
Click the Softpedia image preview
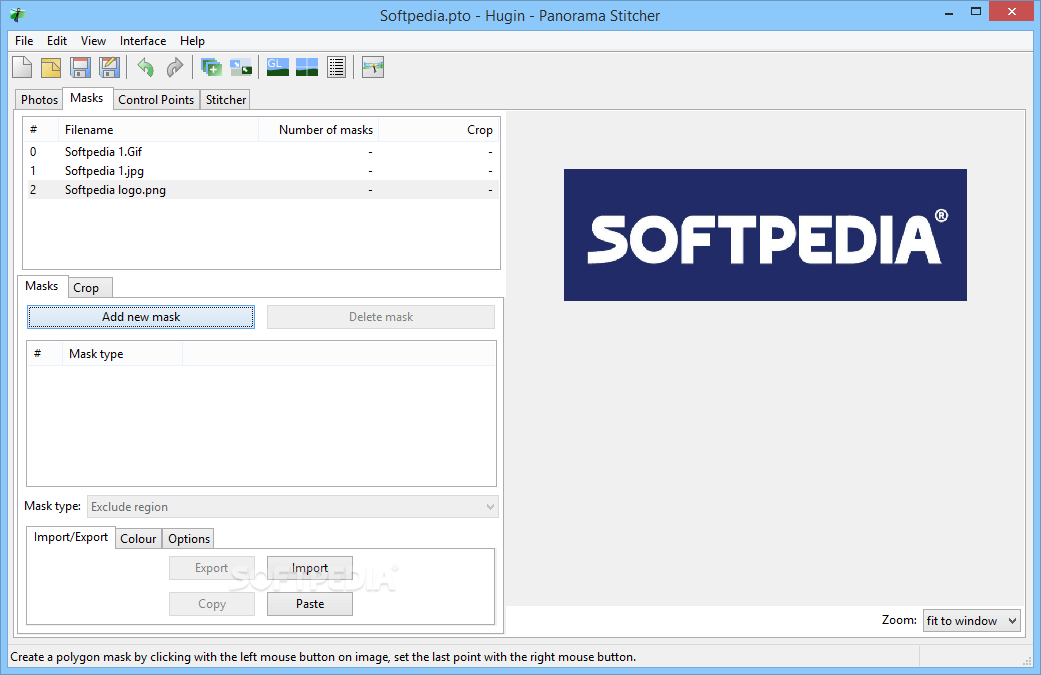(x=765, y=235)
